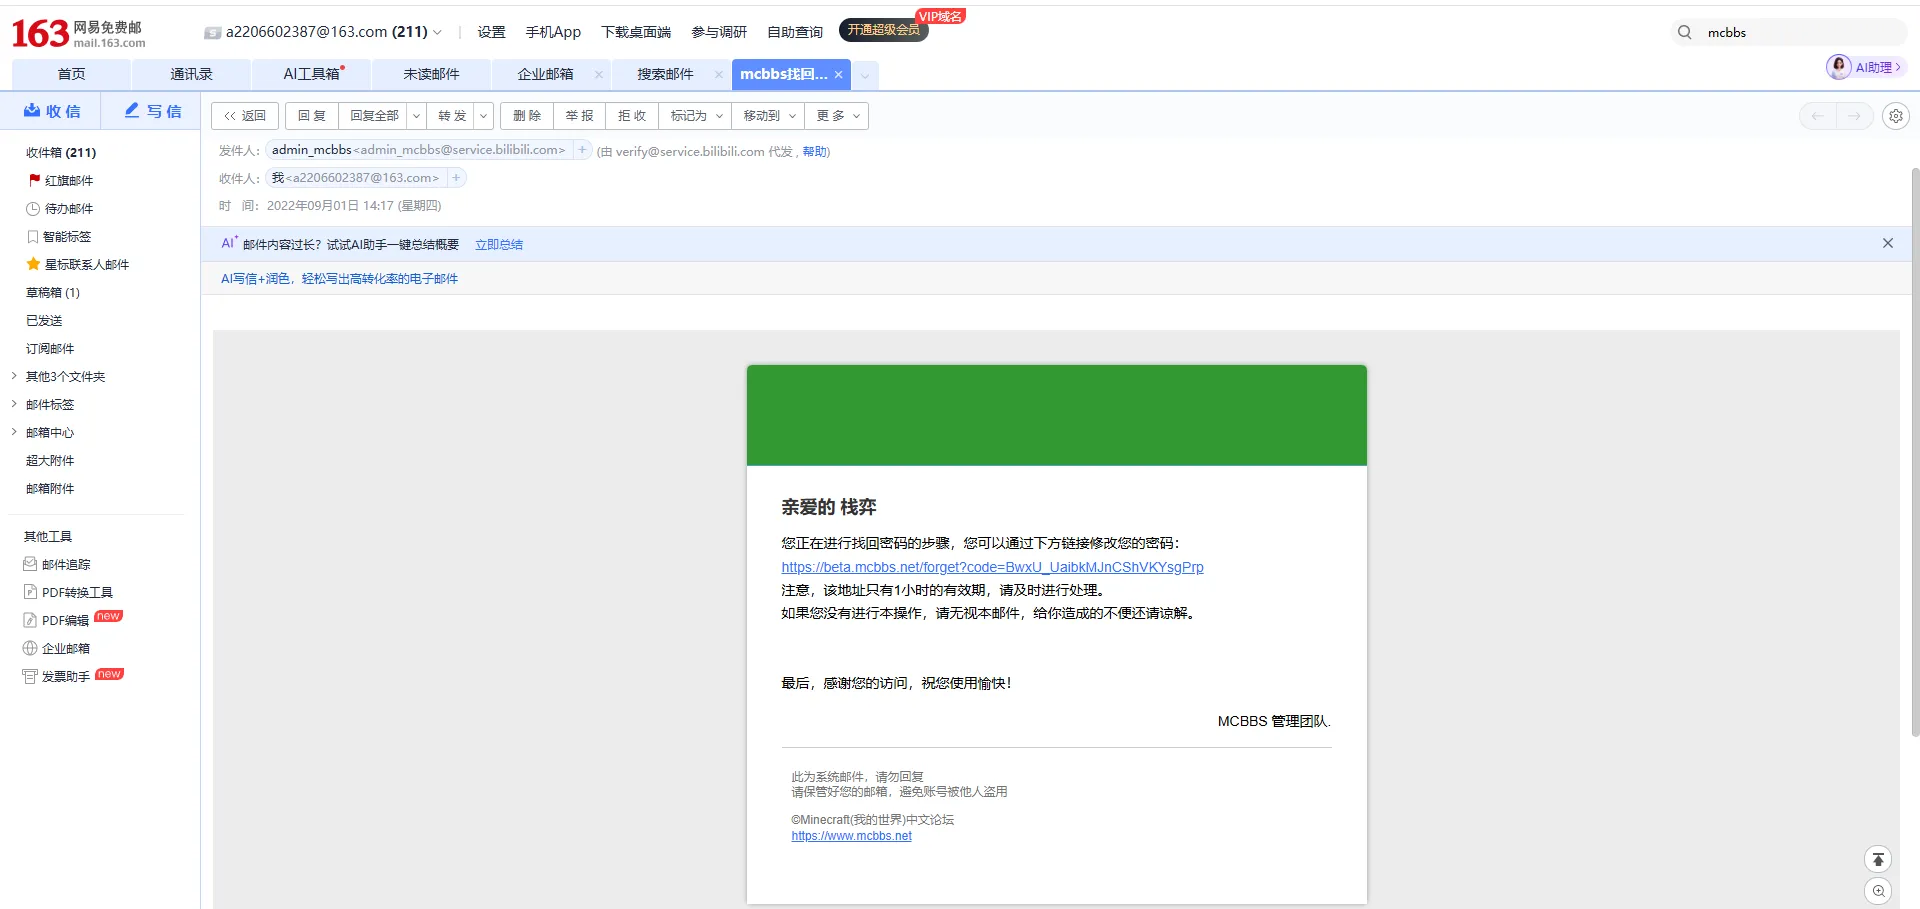The width and height of the screenshot is (1920, 909).
Task: Open 红旗邮件 flagged mail
Action: pyautogui.click(x=61, y=181)
